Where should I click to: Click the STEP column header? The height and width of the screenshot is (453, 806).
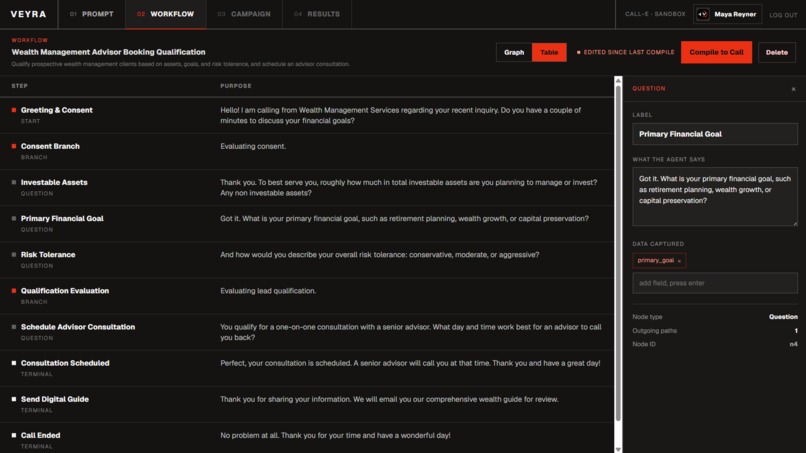point(20,86)
